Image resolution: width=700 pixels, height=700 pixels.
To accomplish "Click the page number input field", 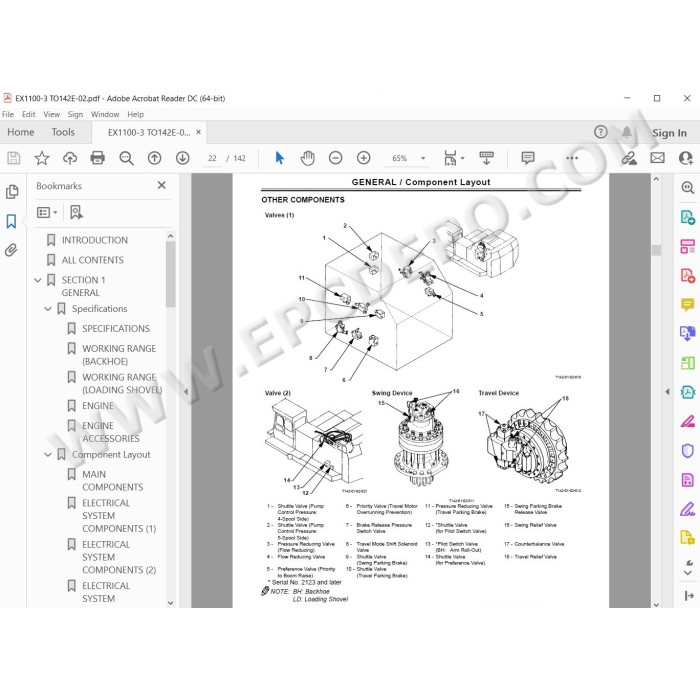I will 212,158.
